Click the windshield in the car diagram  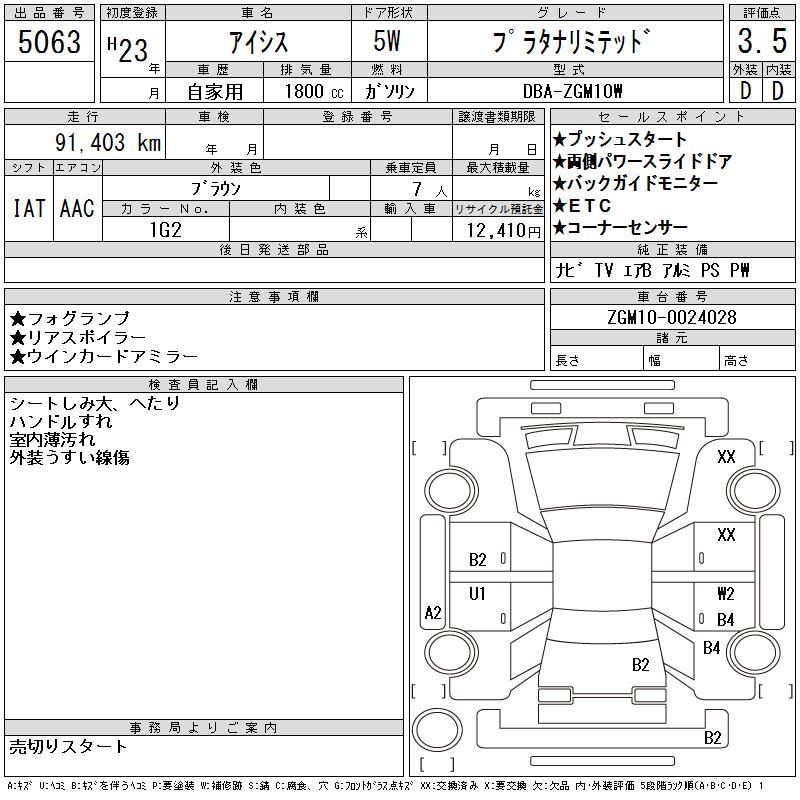602,479
